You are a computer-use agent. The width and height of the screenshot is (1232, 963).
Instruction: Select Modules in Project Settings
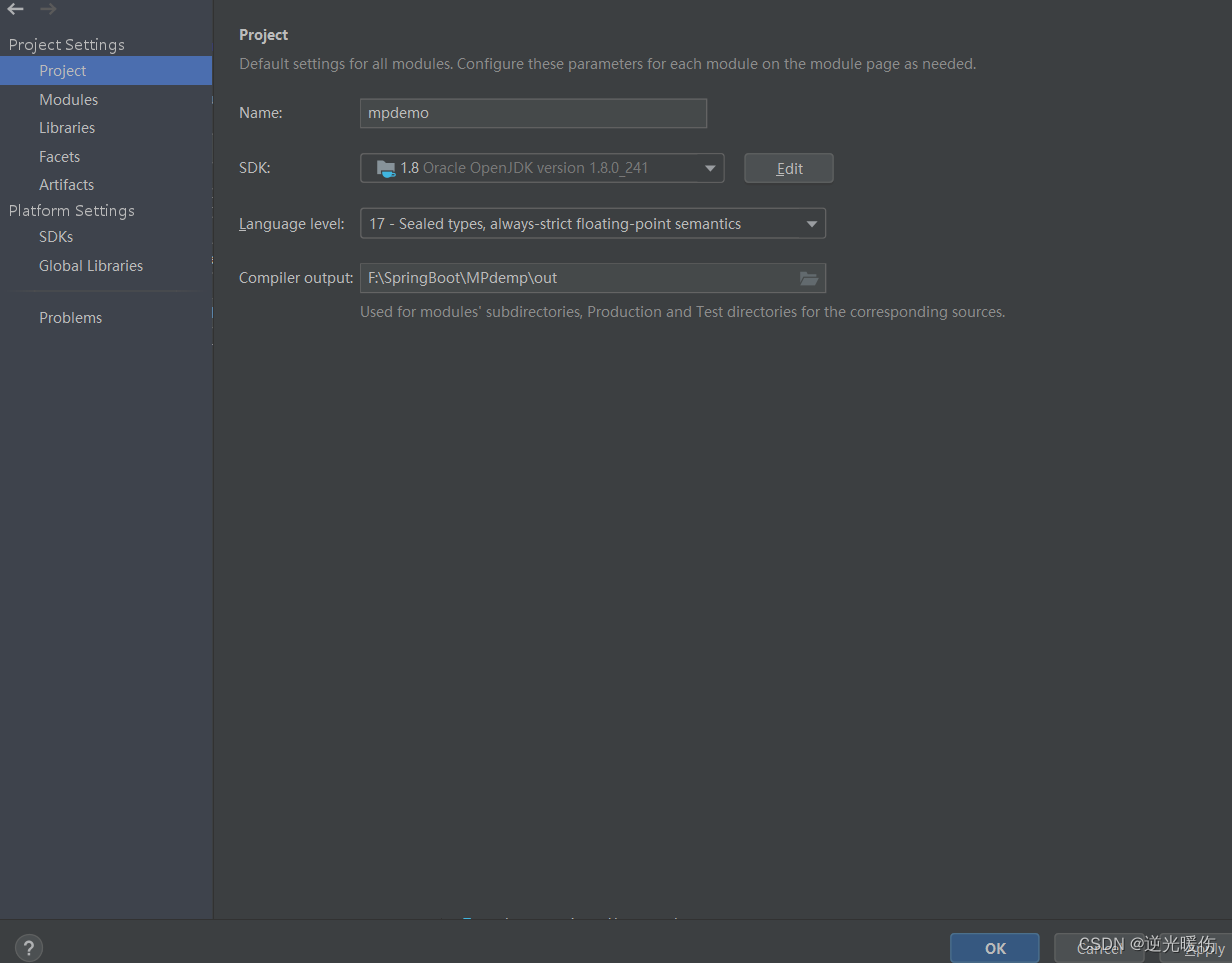(x=68, y=99)
